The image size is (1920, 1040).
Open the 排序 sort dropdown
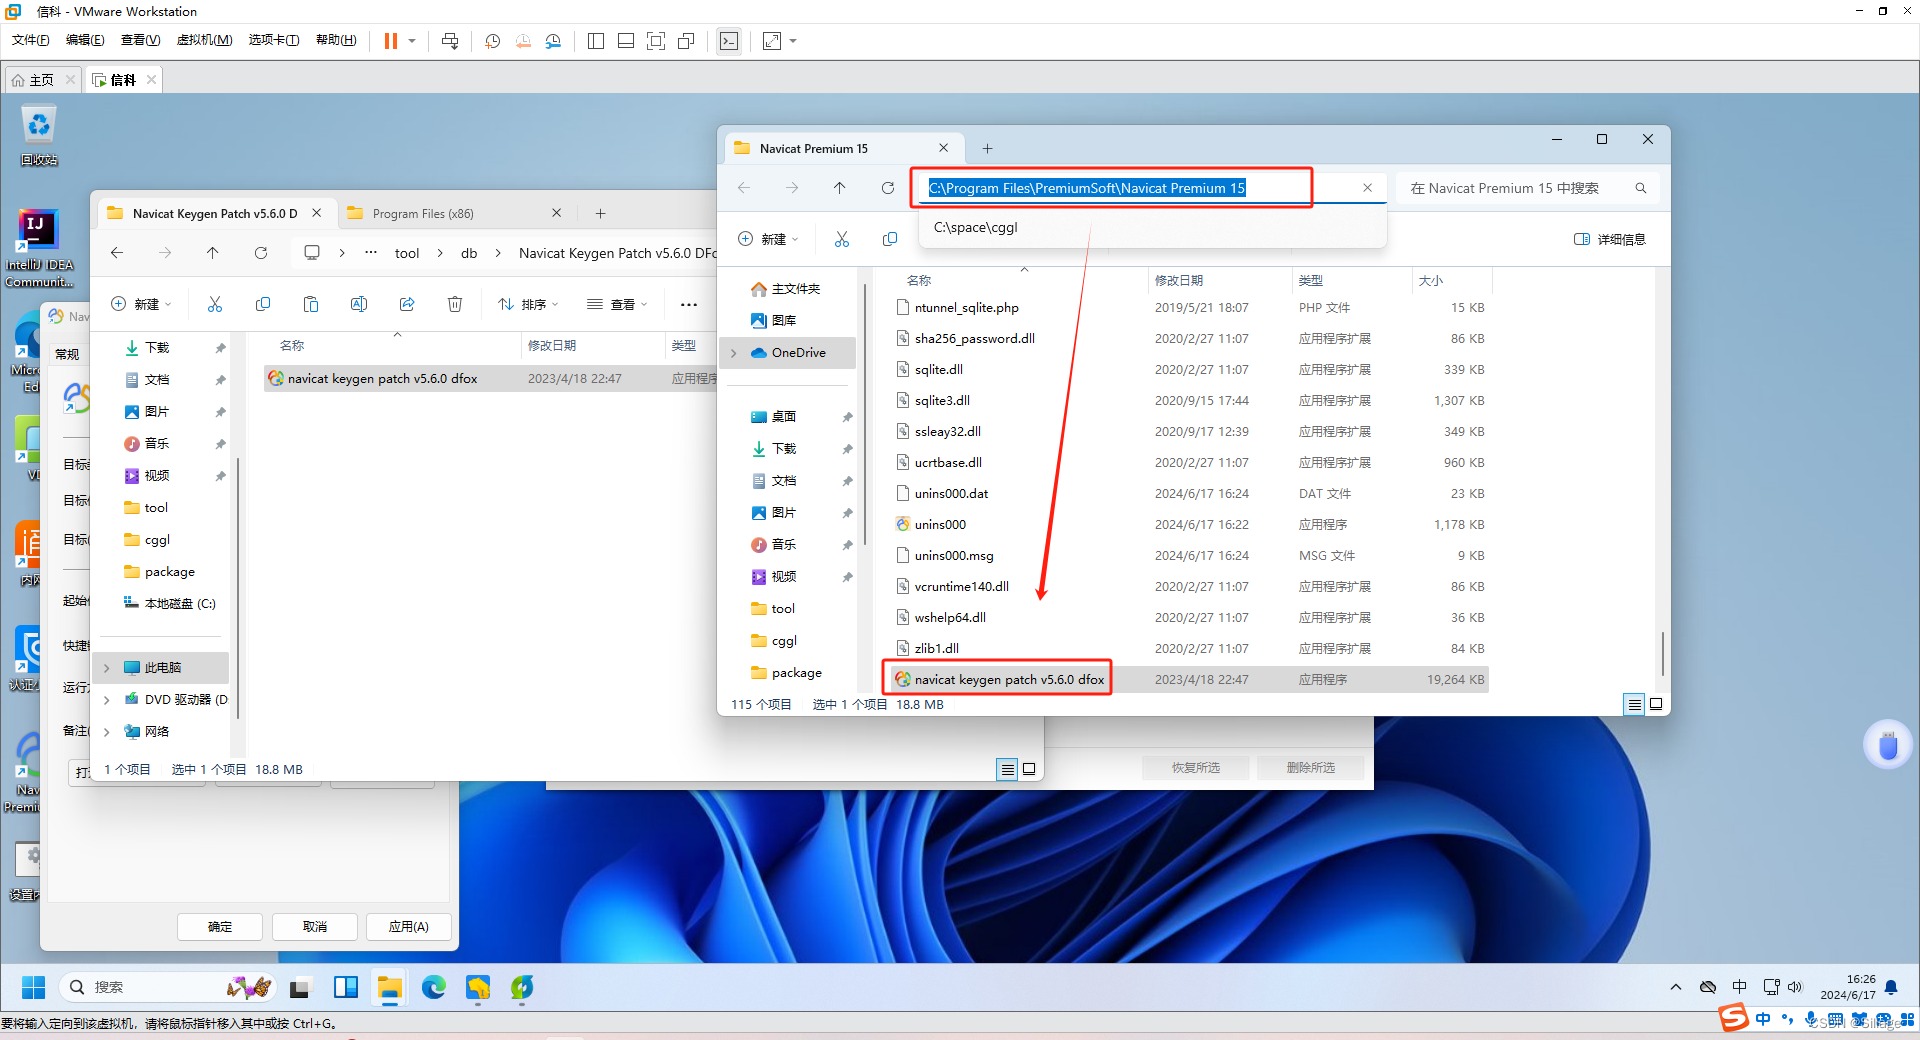click(x=528, y=304)
